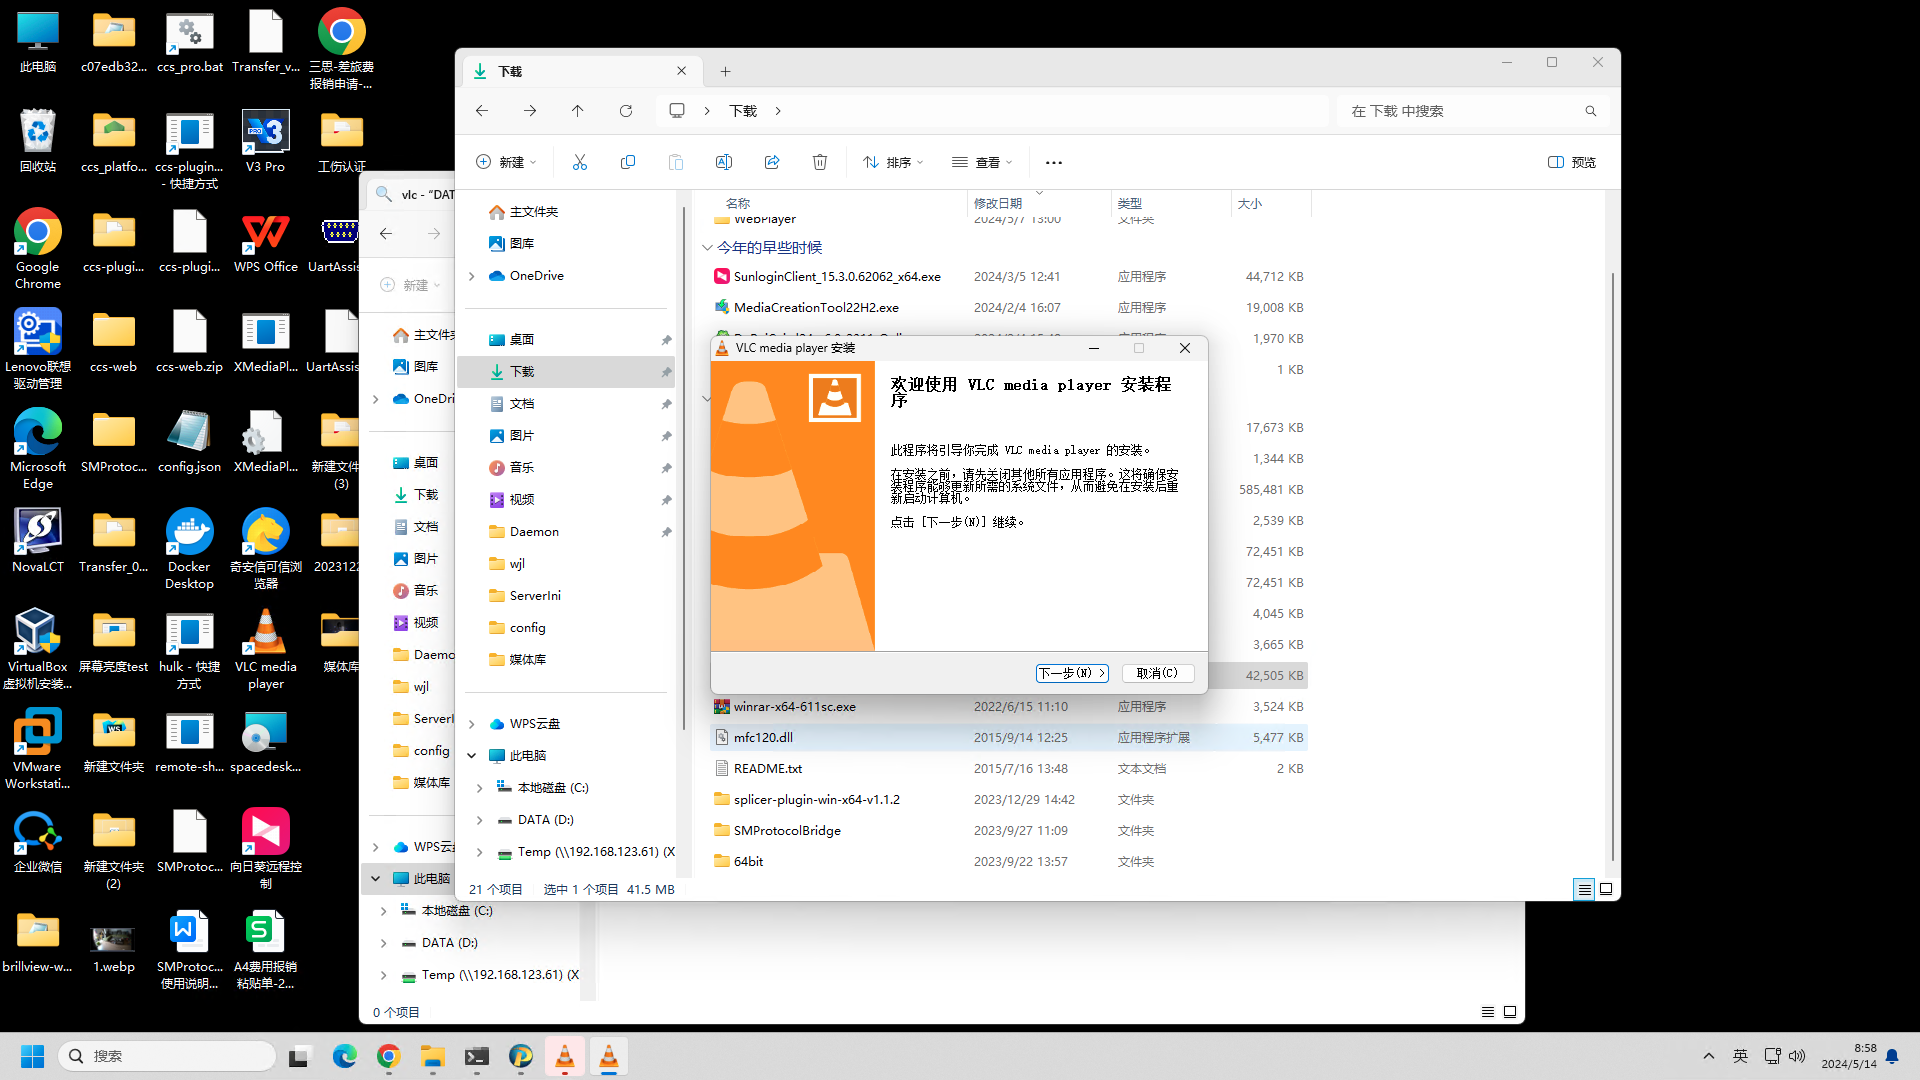
Task: Click the refresh icon in Downloads window
Action: pyautogui.click(x=626, y=111)
